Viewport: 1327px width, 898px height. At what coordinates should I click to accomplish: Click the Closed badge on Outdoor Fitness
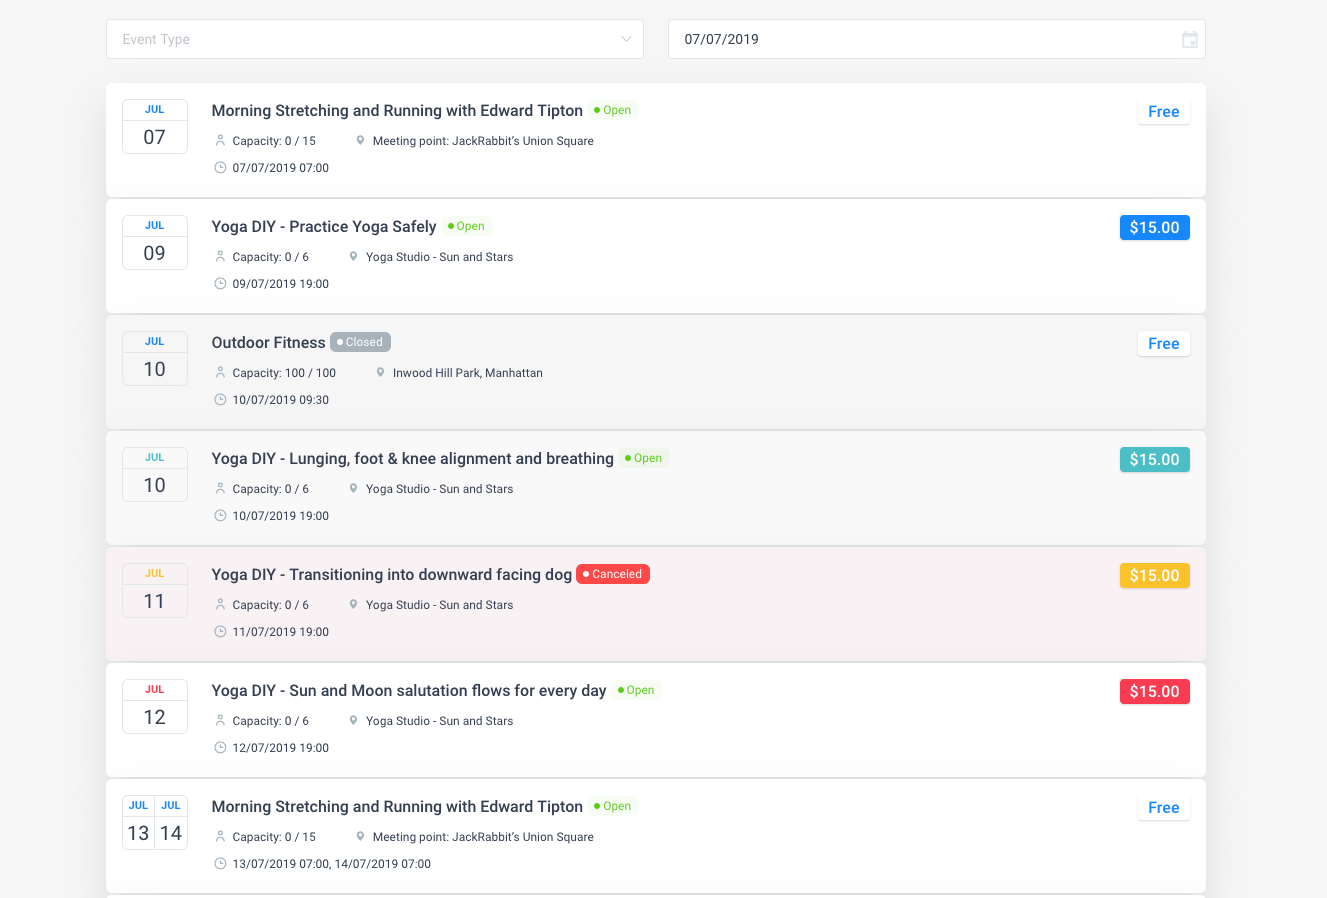pos(360,341)
